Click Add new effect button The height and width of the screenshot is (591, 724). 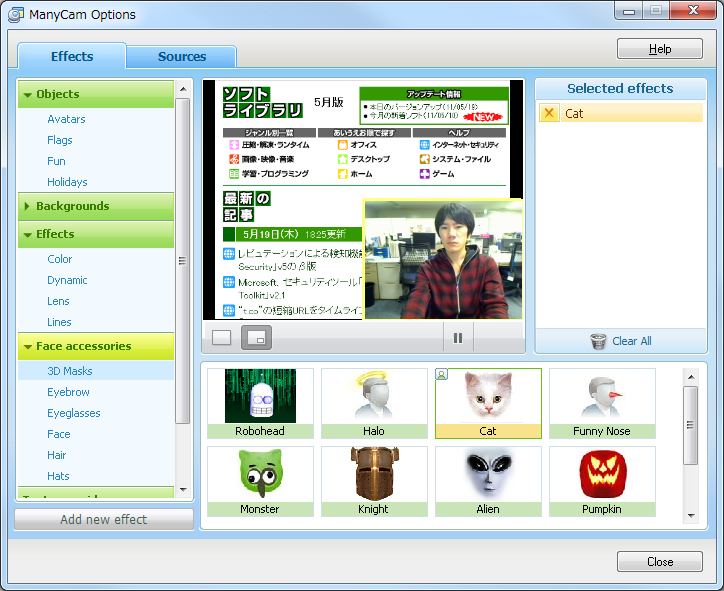pyautogui.click(x=104, y=519)
